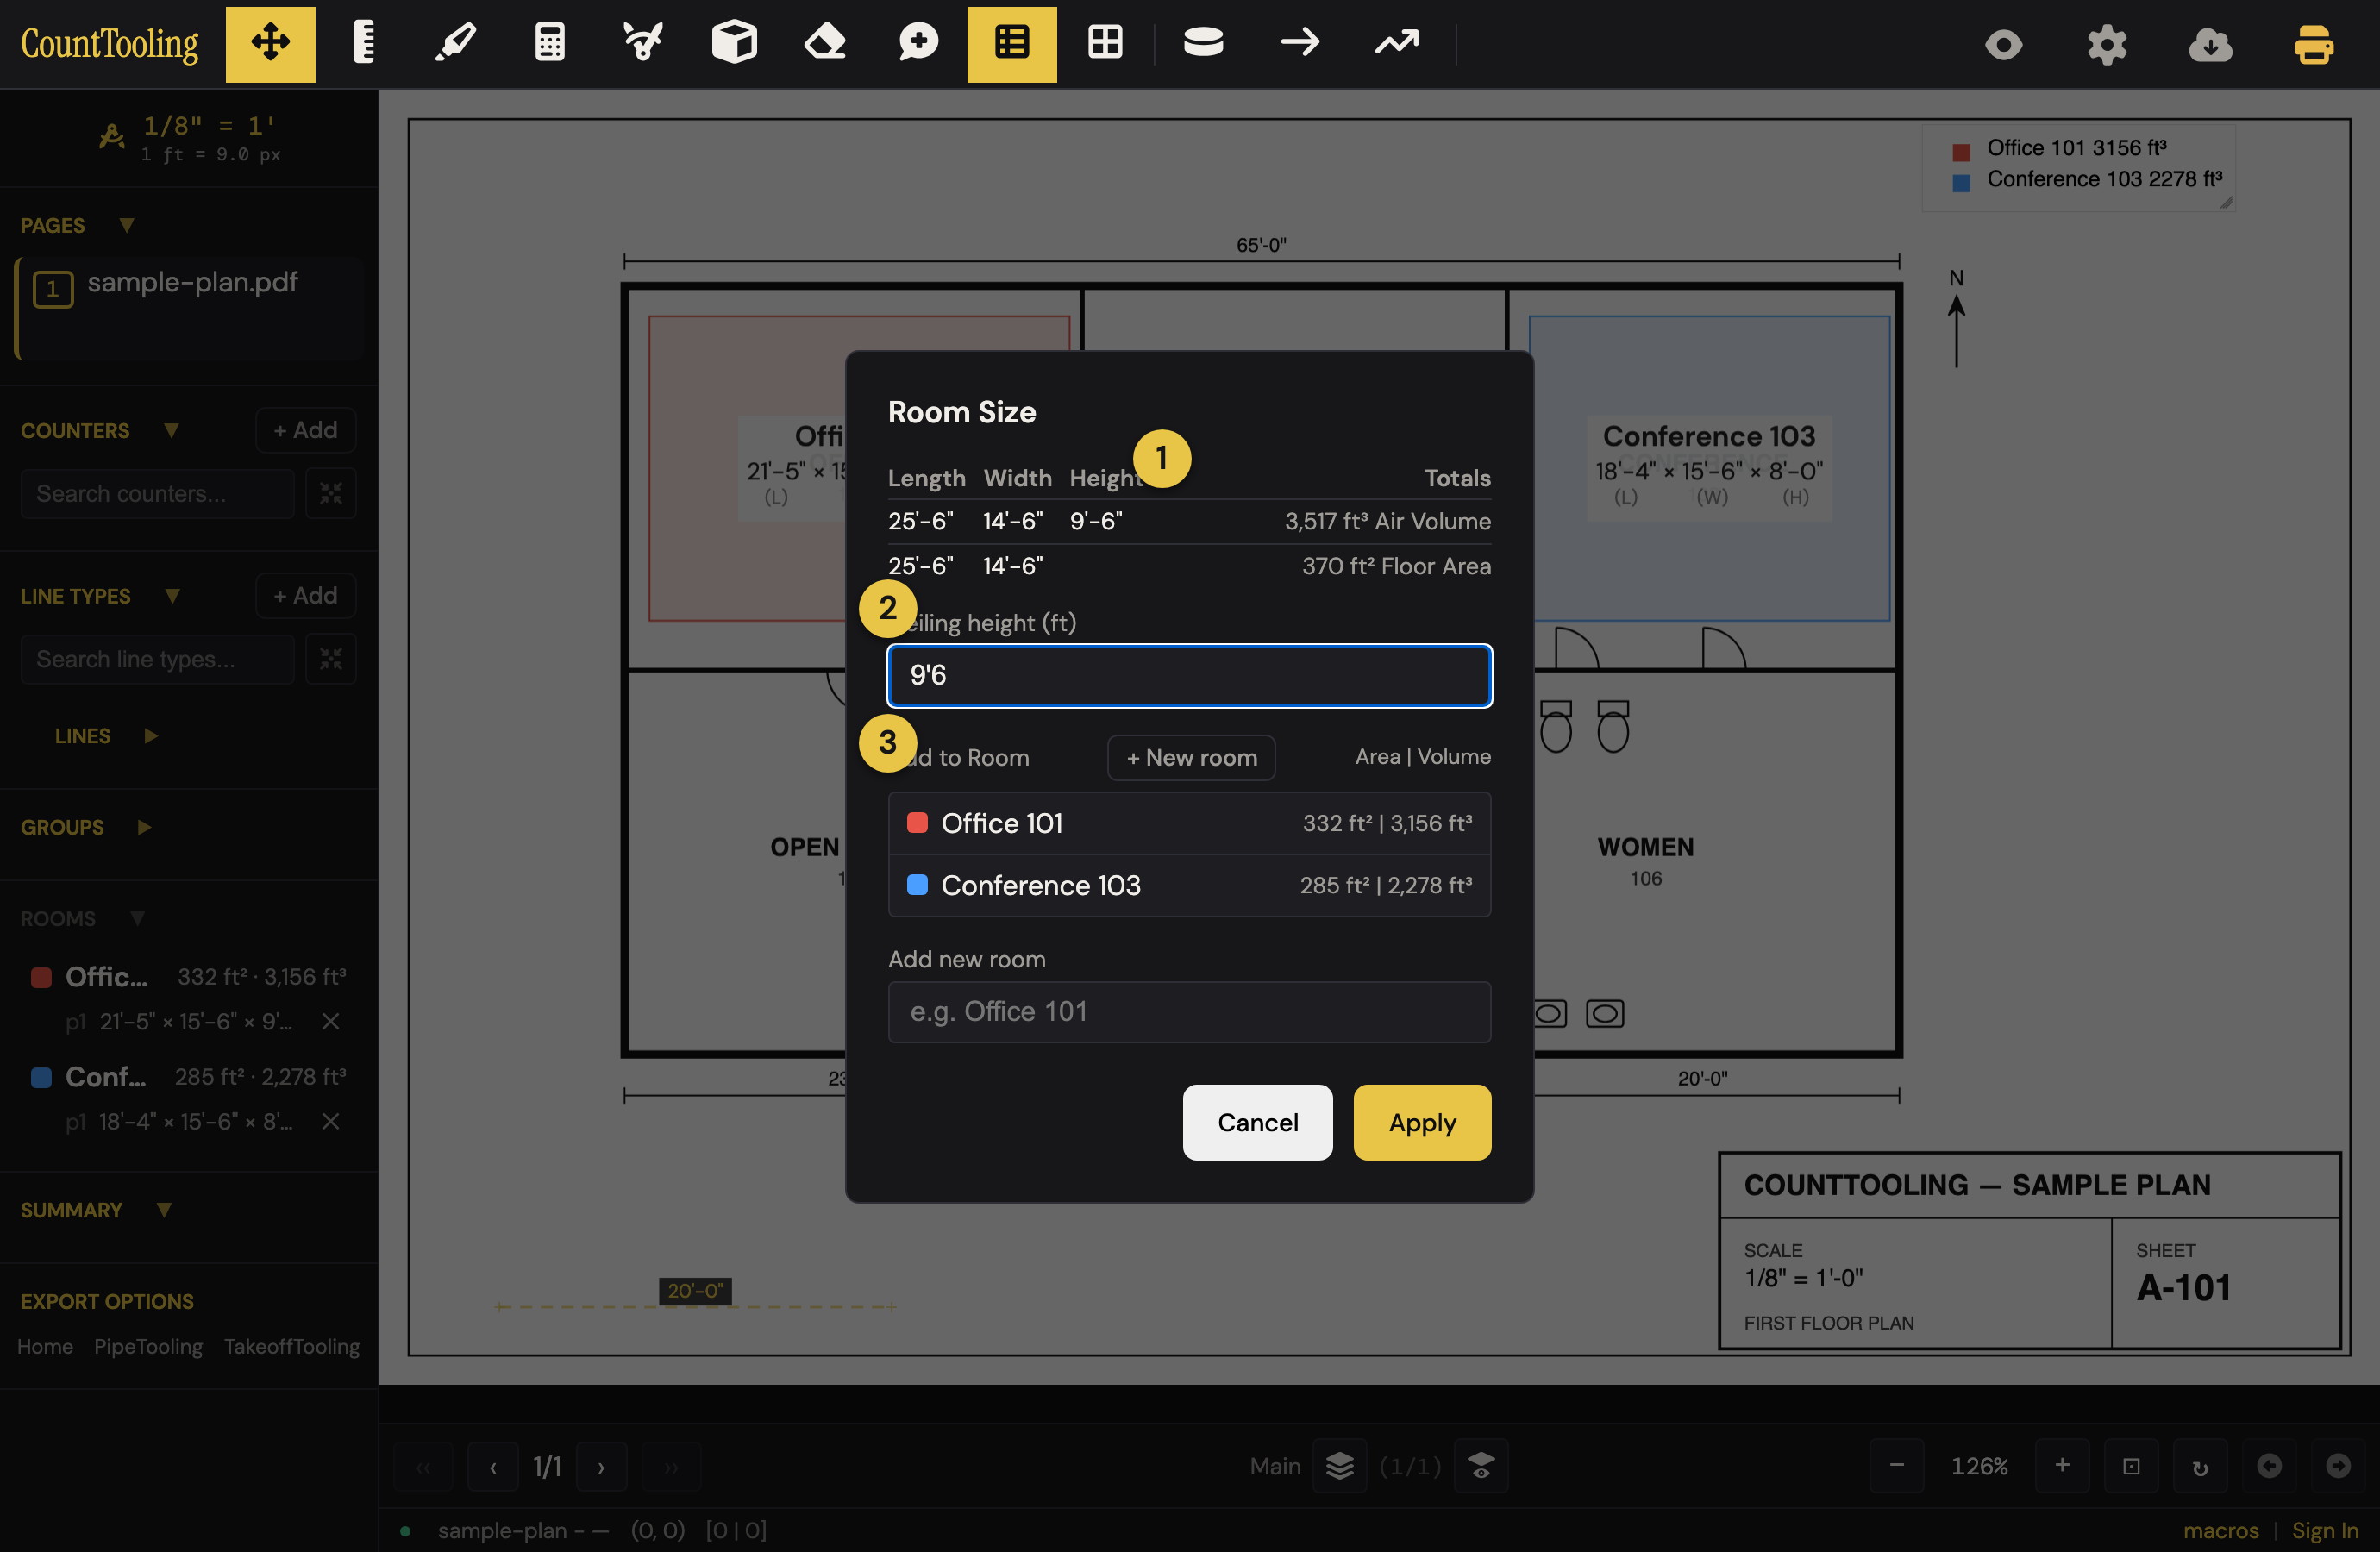Apply the room size
This screenshot has height=1552, width=2380.
coord(1422,1122)
